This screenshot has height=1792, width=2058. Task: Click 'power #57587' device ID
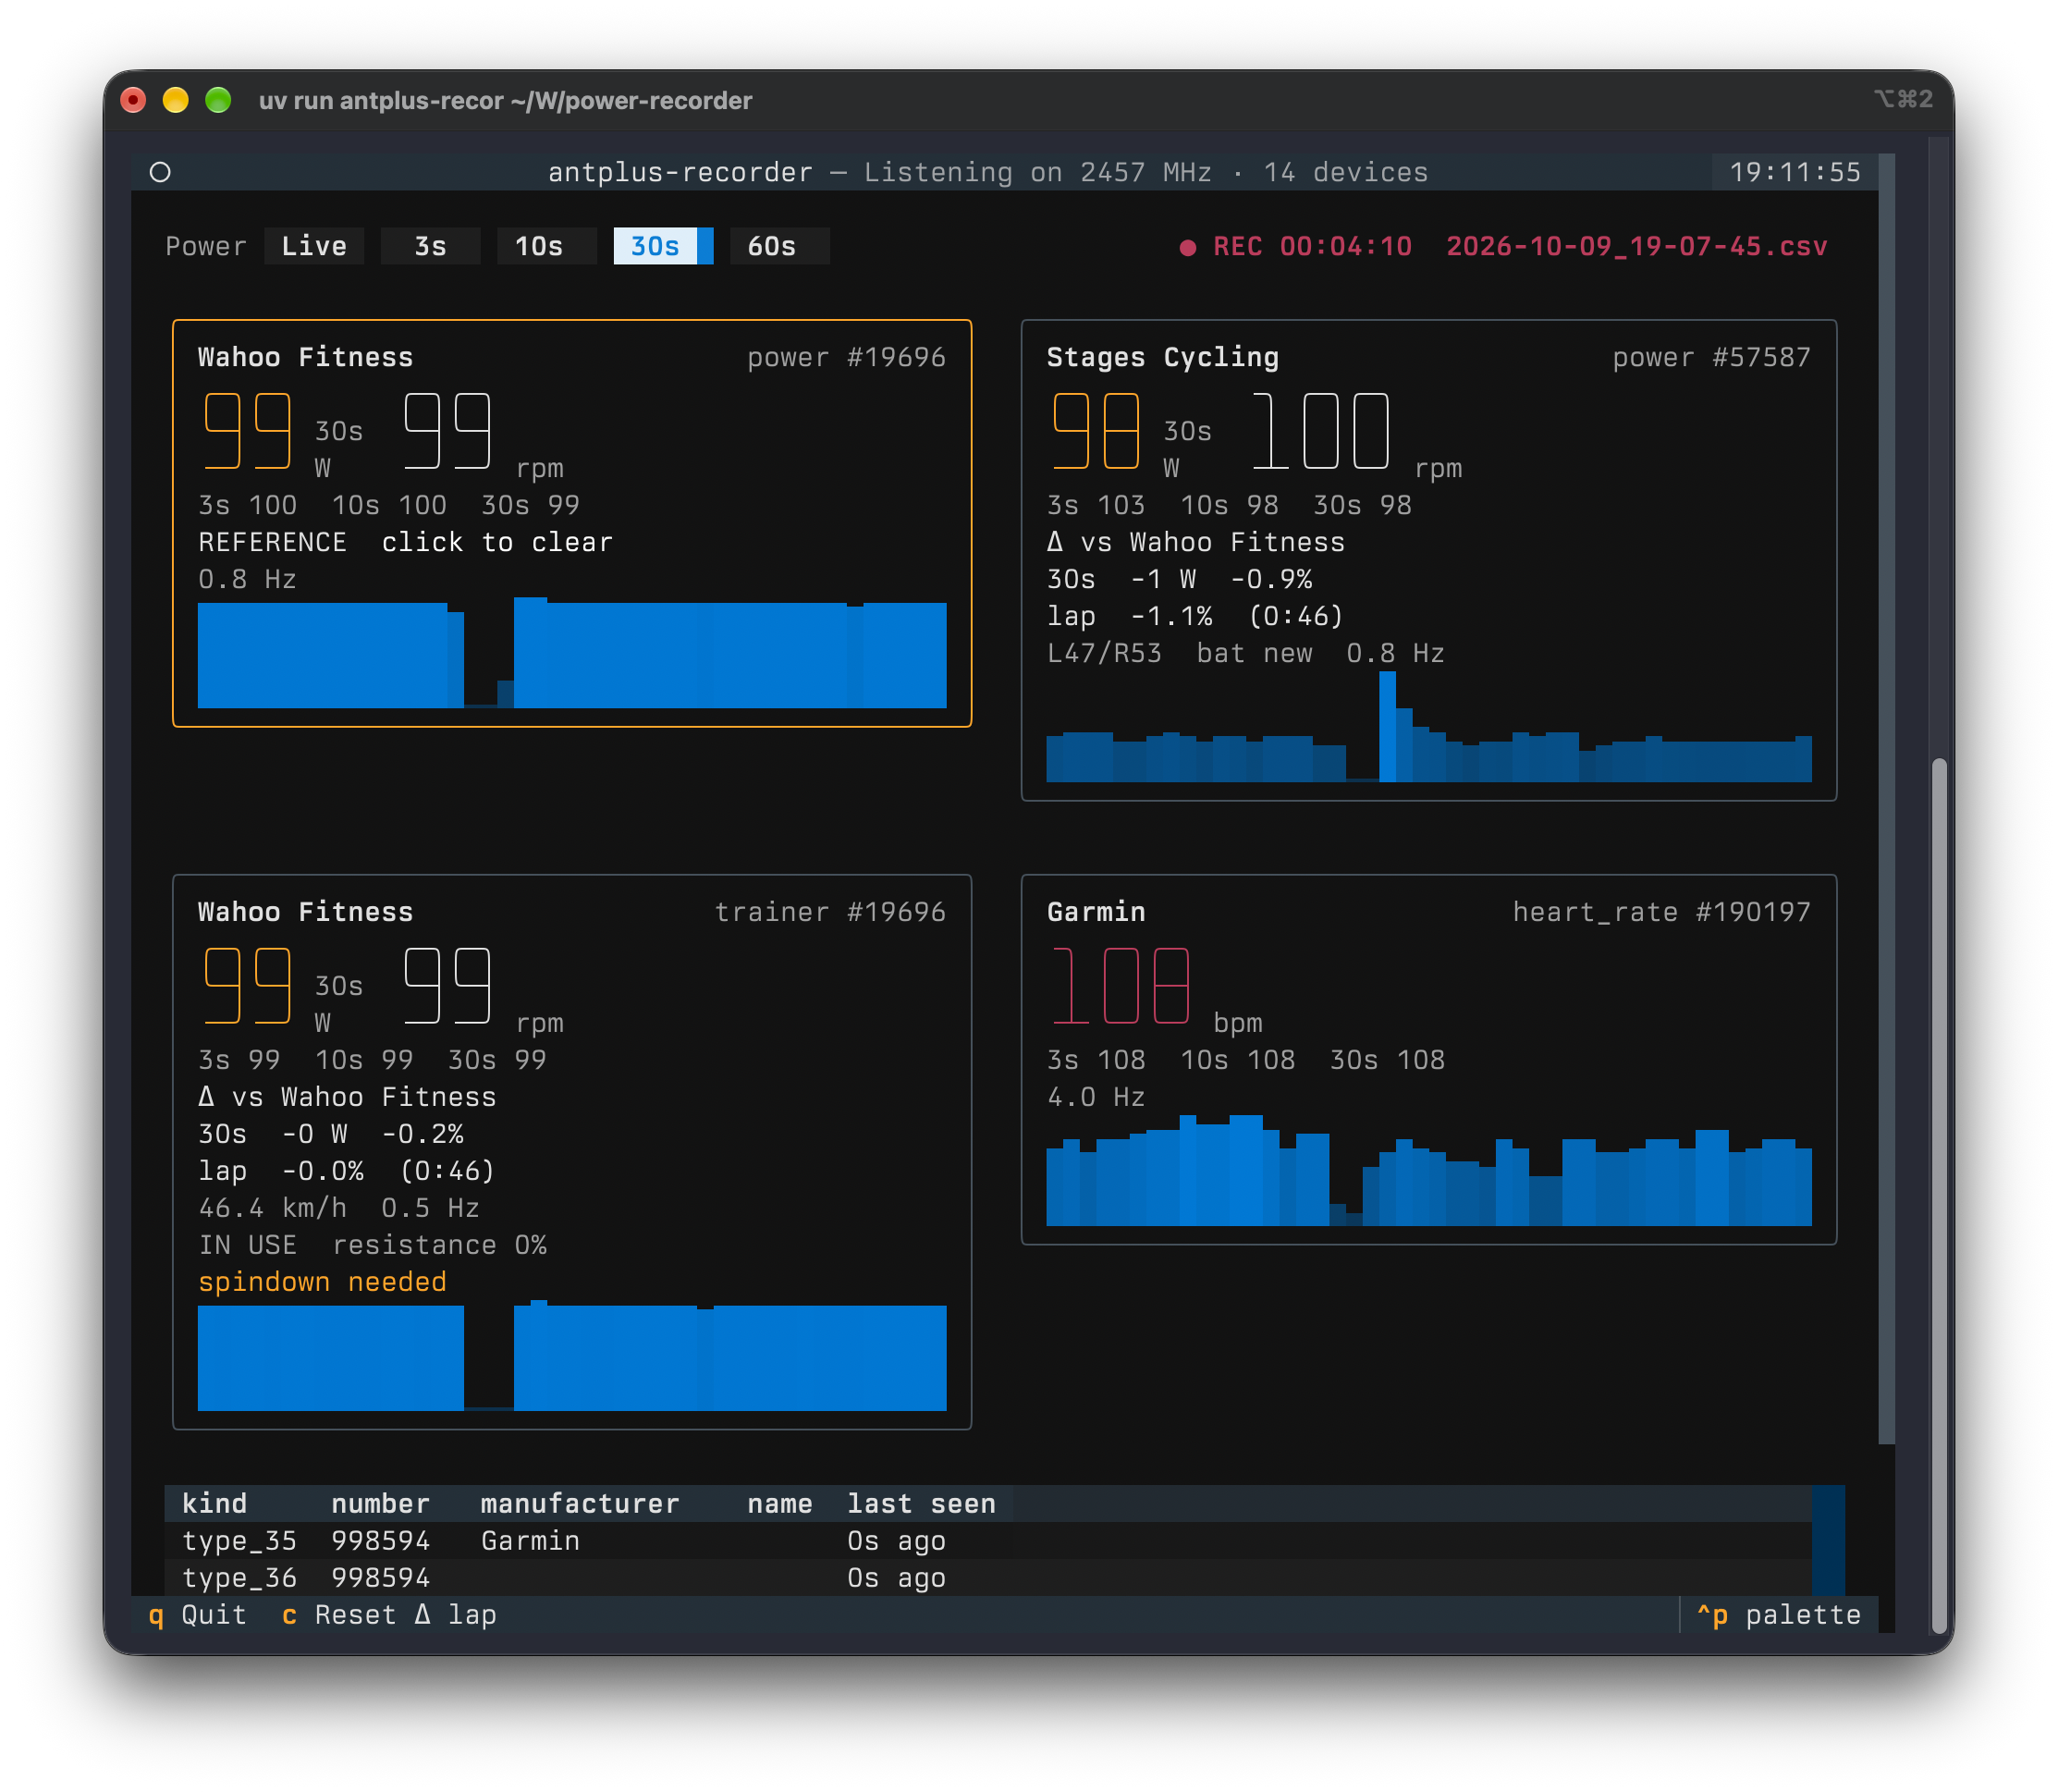[1711, 357]
